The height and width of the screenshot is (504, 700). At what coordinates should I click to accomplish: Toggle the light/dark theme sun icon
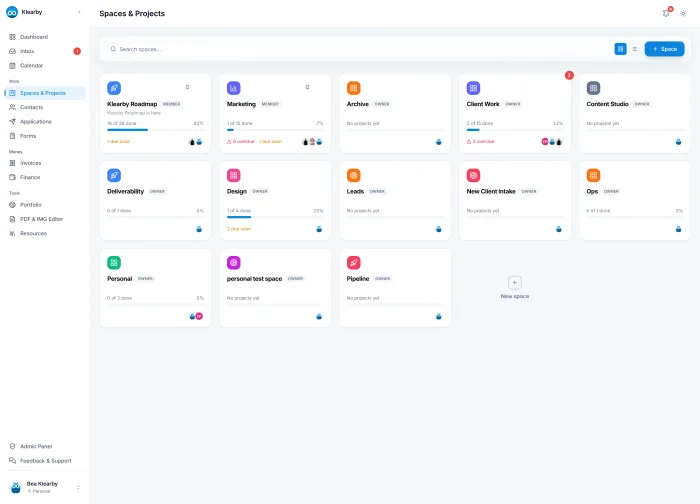click(x=683, y=13)
